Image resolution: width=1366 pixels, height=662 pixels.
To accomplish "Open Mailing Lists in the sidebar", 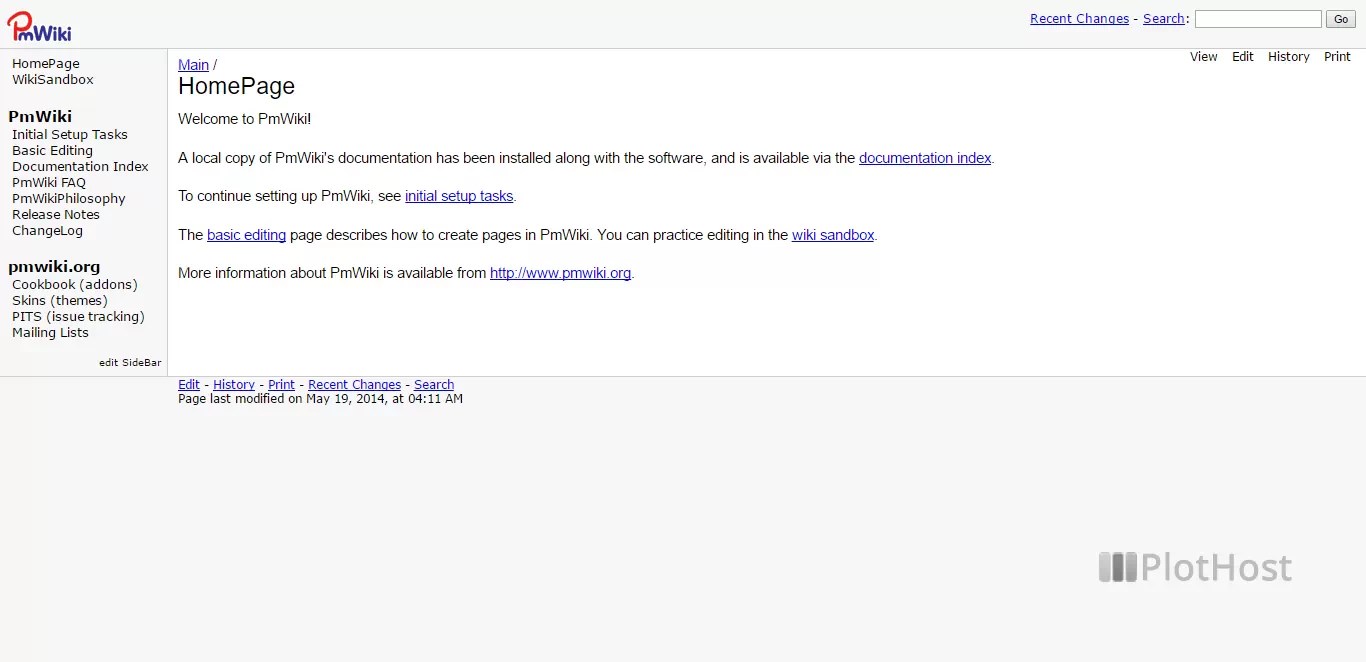I will 50,333.
